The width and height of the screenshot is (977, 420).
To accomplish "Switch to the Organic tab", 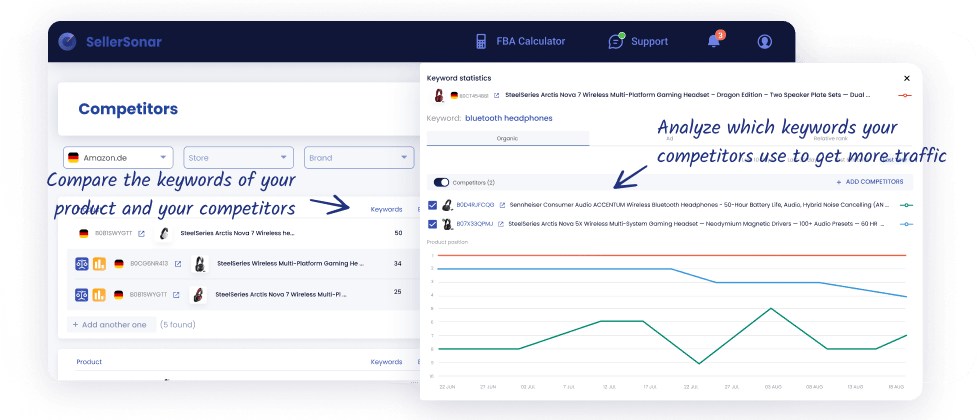I will point(507,139).
